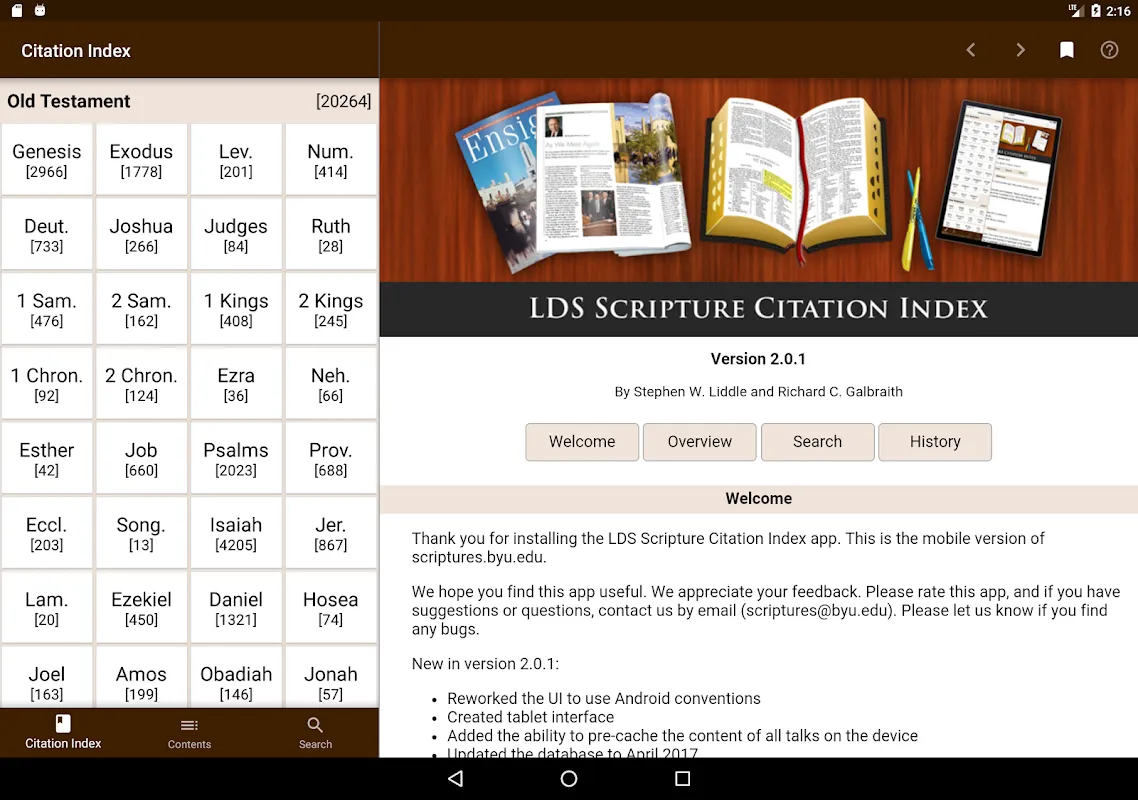This screenshot has width=1138, height=800.
Task: Click the Search button under the version info
Action: point(817,442)
